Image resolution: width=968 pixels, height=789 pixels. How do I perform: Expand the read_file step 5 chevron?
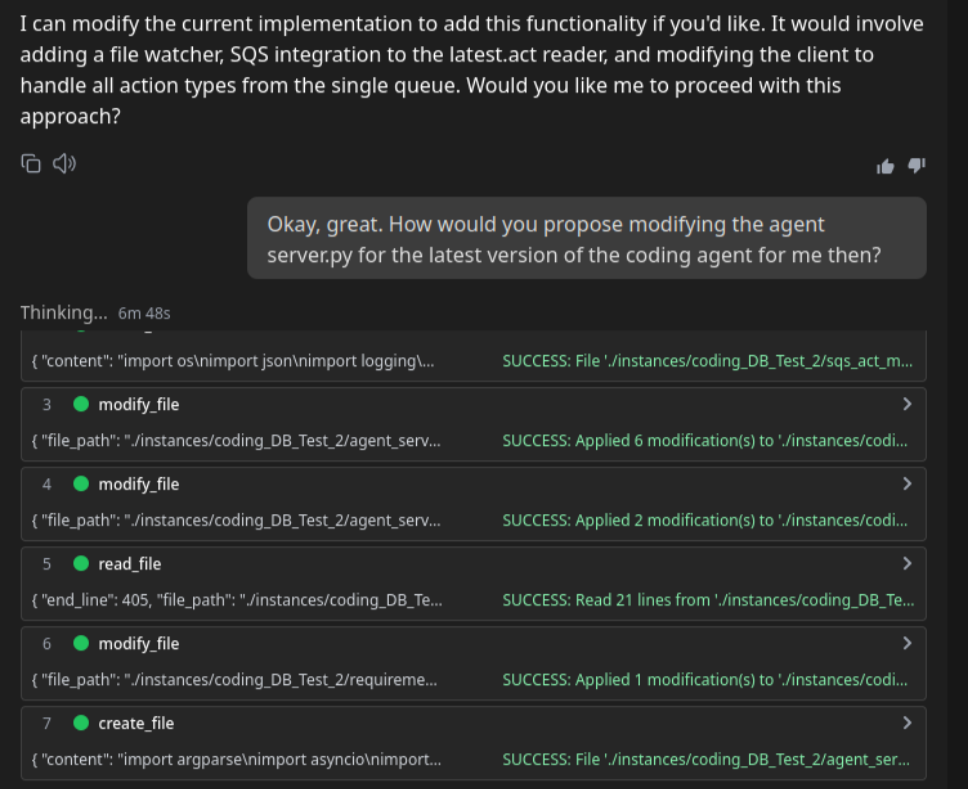point(908,563)
